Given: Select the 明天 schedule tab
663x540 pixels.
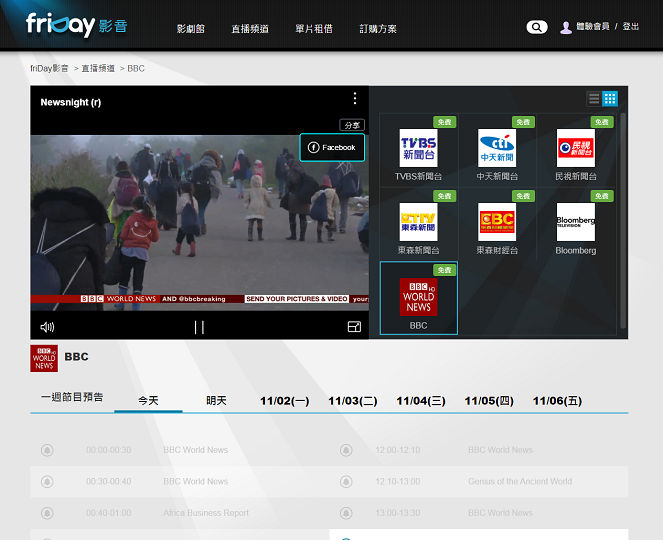Looking at the screenshot, I should coord(216,400).
